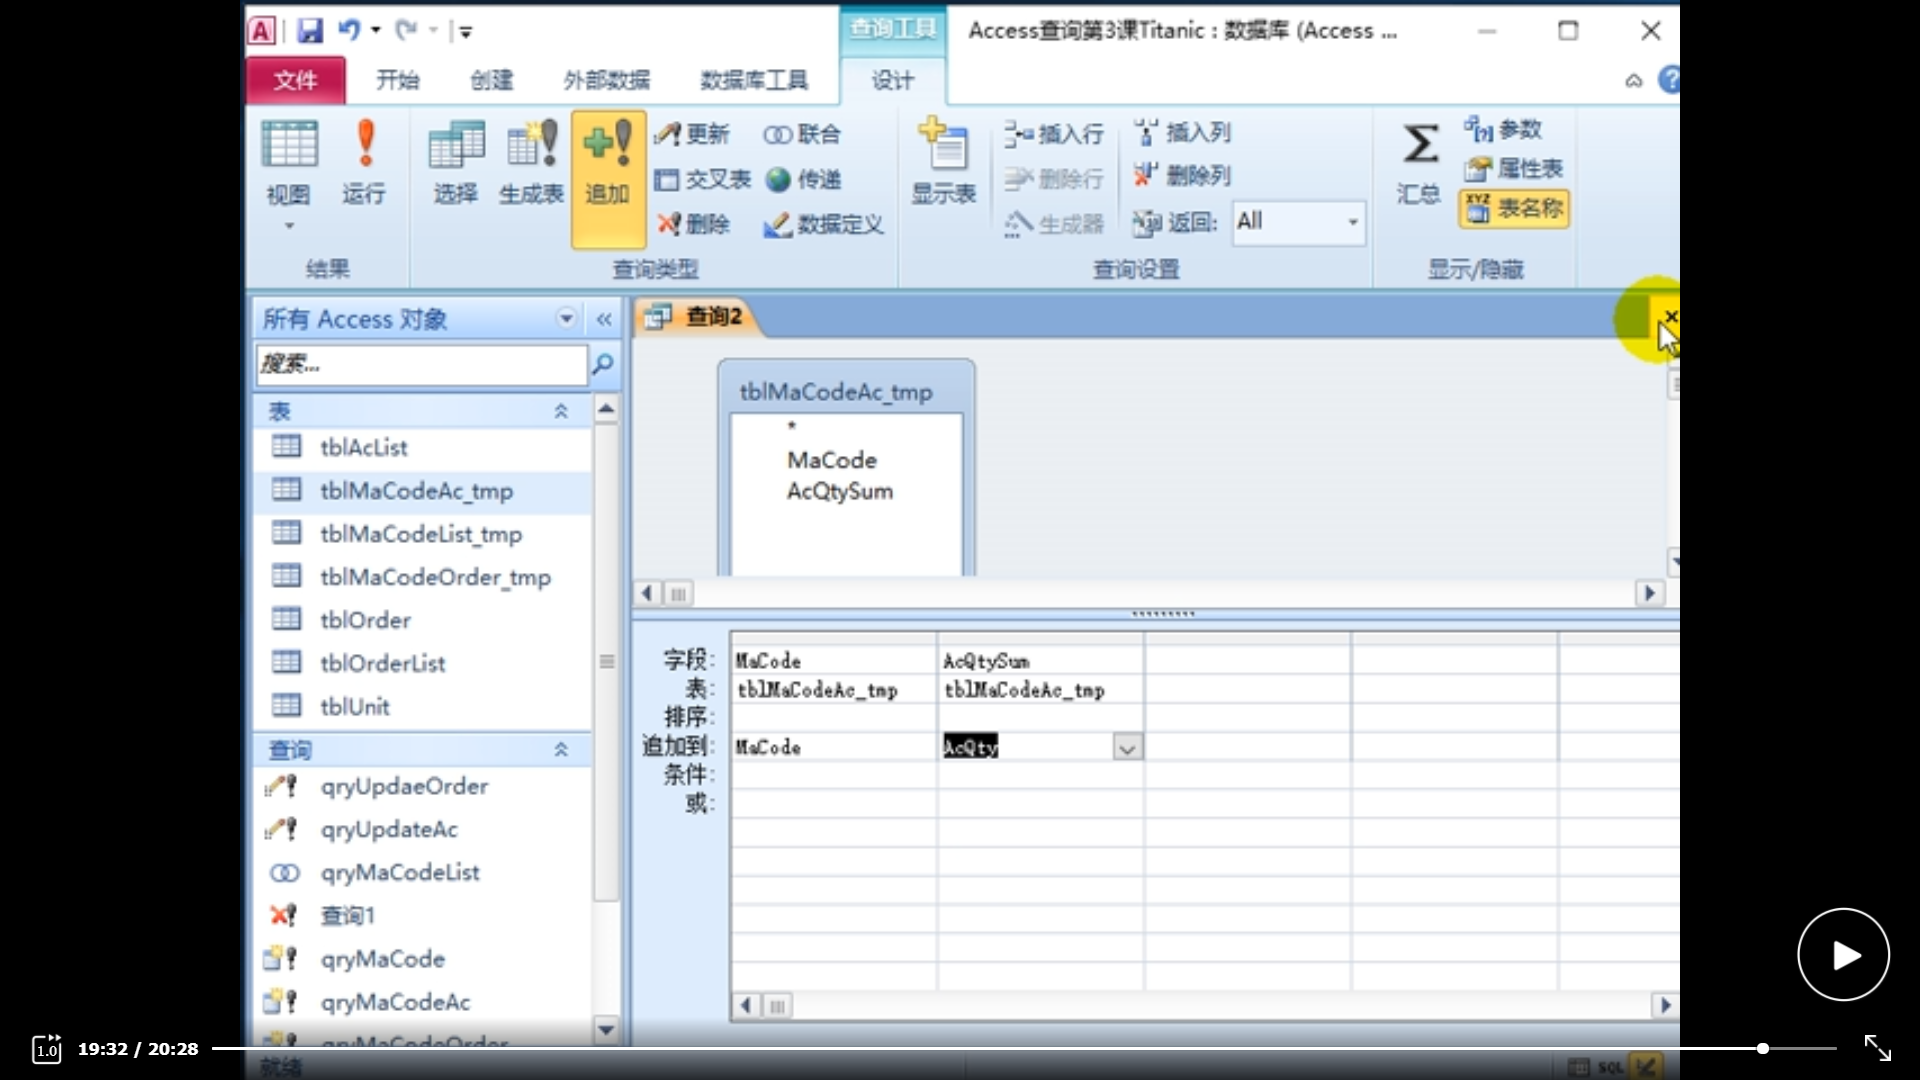Image resolution: width=1920 pixels, height=1080 pixels.
Task: Select table tblMaCodeOrder_tmp
Action: [424, 577]
